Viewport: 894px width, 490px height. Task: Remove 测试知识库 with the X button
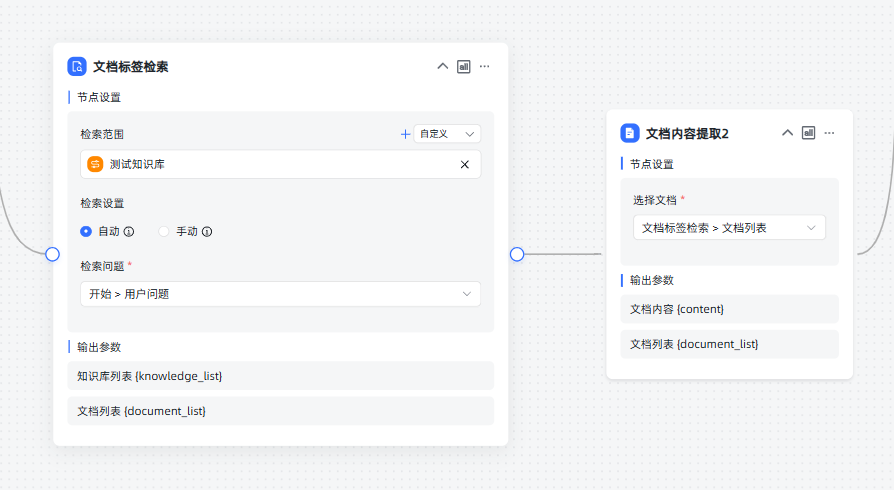pos(464,165)
